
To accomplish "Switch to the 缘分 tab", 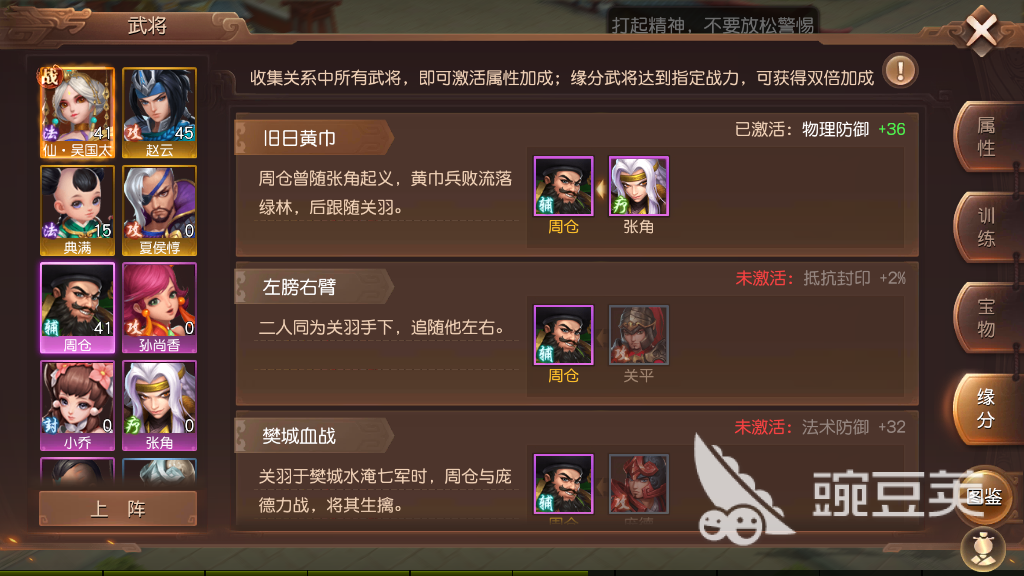I will click(x=986, y=409).
